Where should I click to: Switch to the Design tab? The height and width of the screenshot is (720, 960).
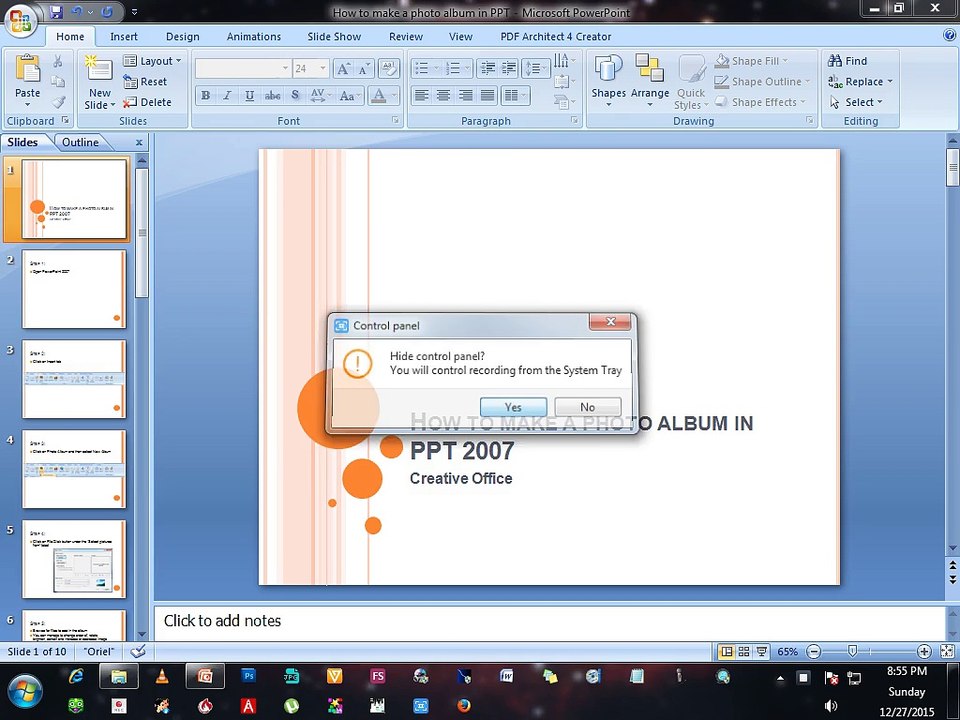(x=182, y=37)
